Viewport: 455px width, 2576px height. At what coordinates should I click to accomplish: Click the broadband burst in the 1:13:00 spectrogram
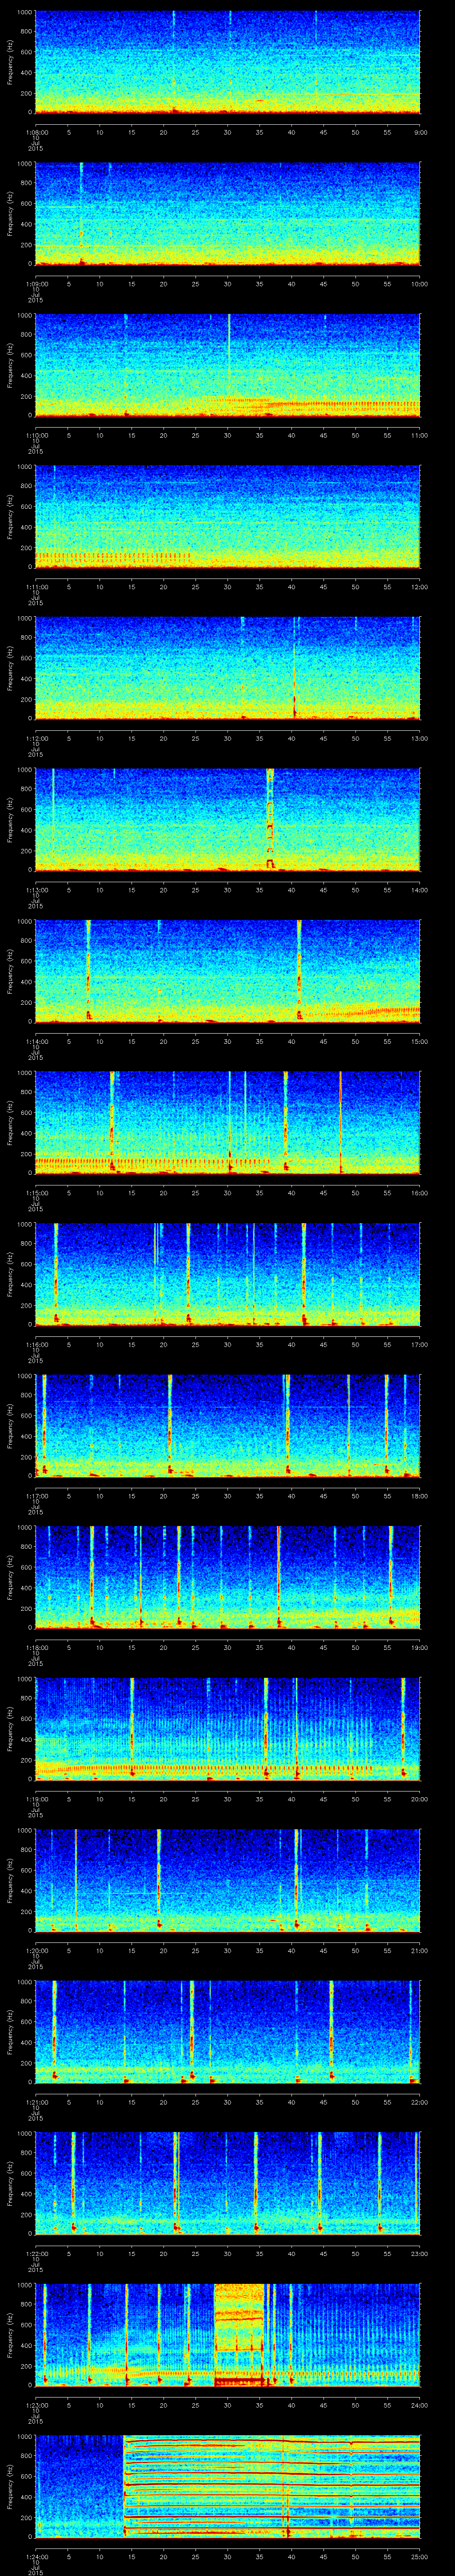[x=270, y=819]
